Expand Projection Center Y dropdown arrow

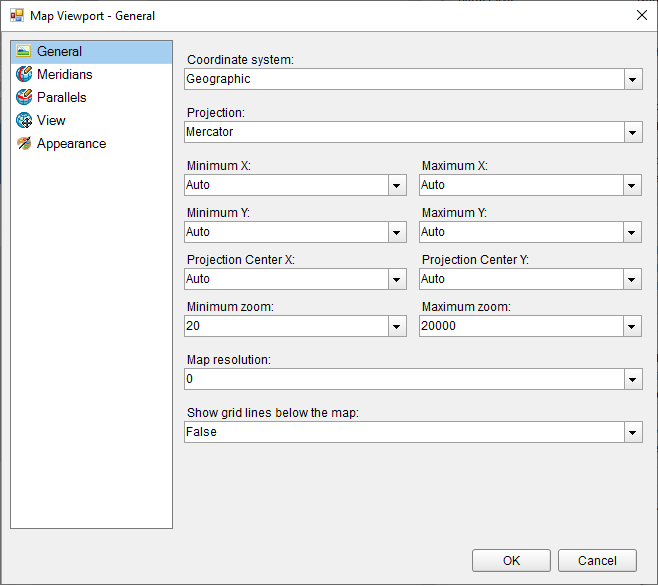tap(632, 279)
